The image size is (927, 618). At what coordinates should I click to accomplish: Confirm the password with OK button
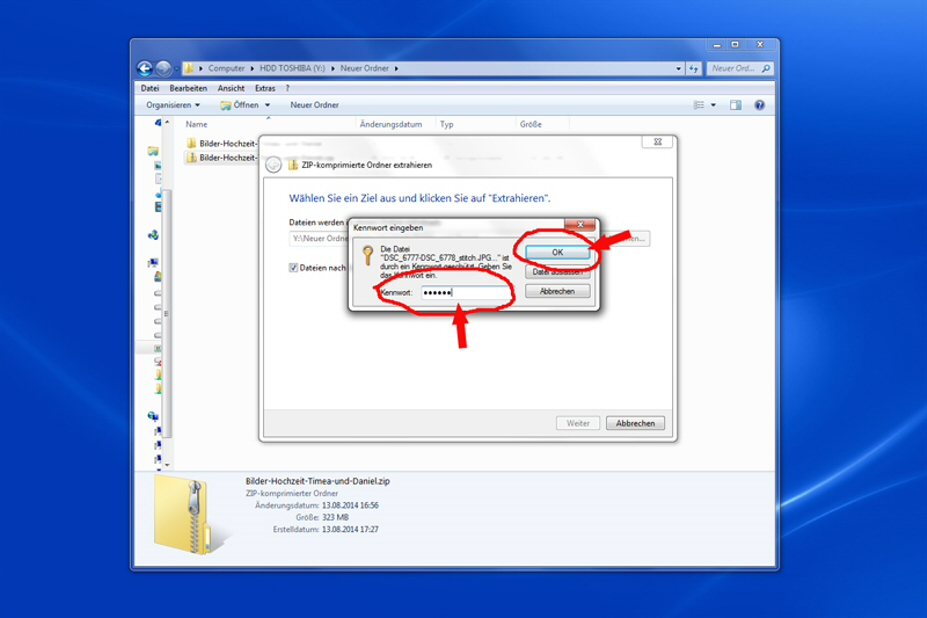557,252
